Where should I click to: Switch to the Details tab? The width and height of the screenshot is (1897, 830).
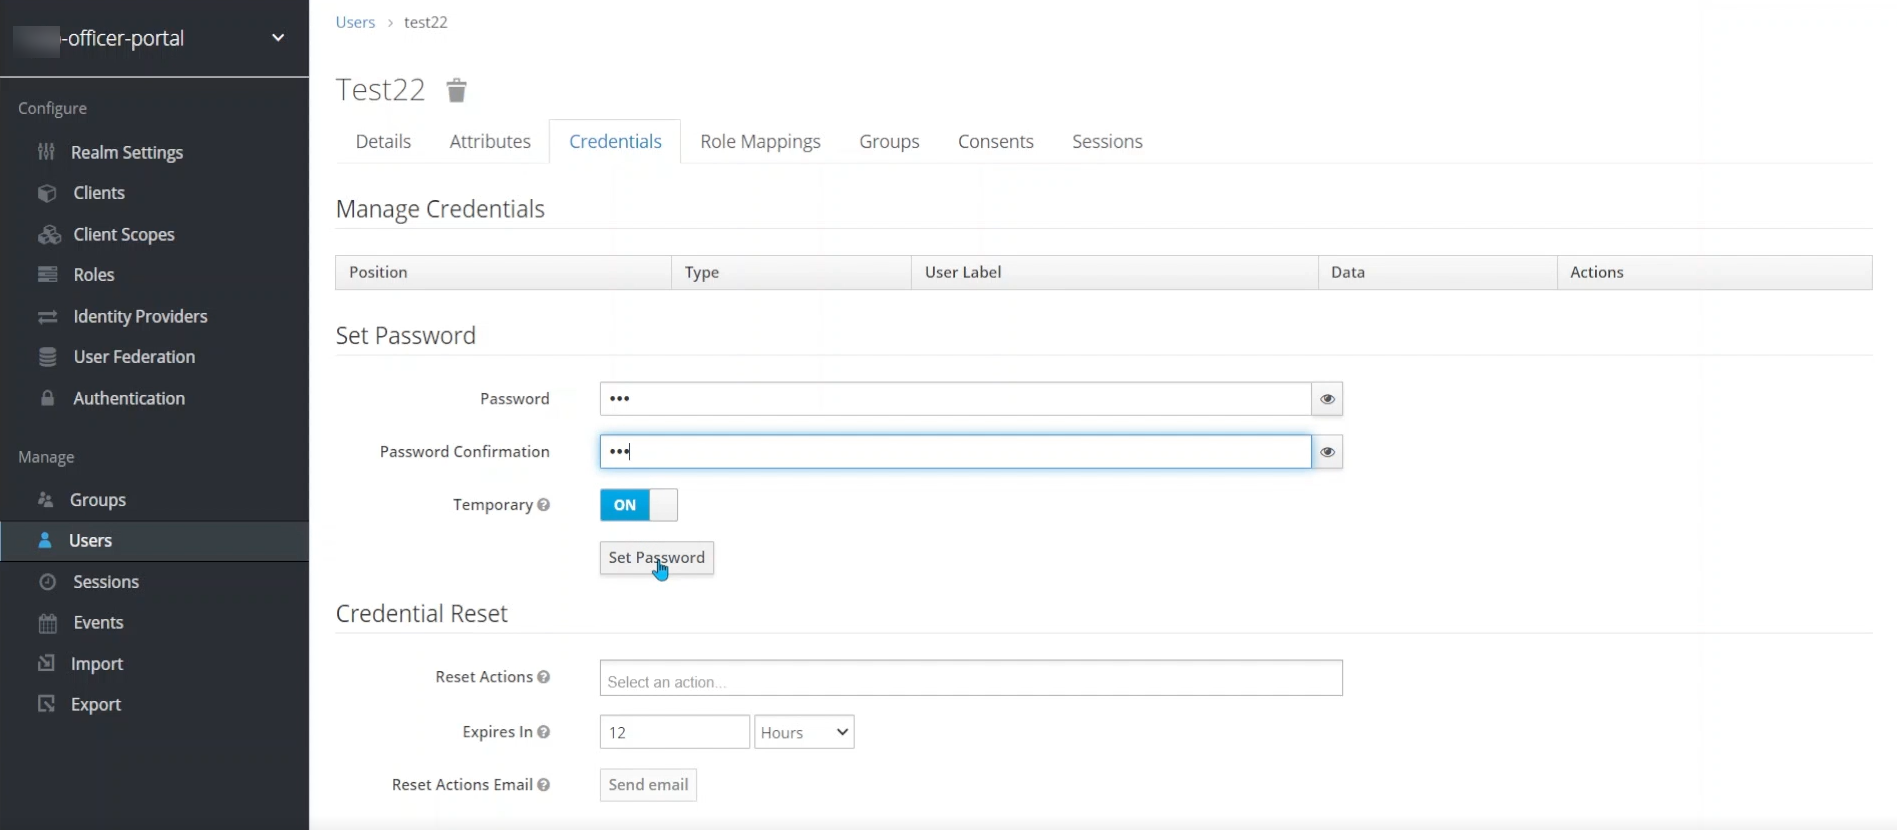pyautogui.click(x=383, y=142)
